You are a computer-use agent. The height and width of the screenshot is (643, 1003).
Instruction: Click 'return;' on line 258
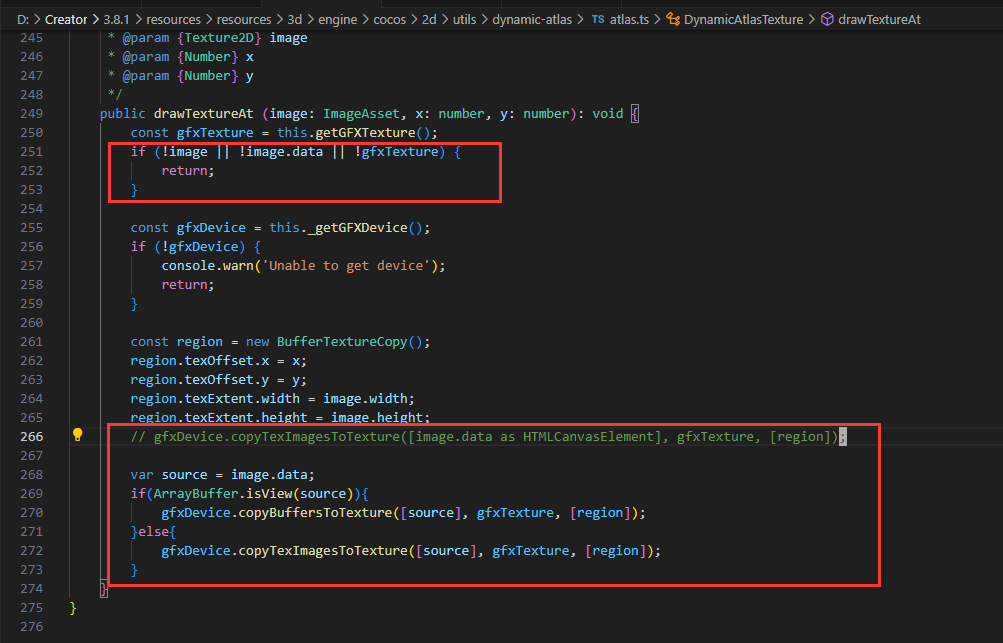click(188, 285)
